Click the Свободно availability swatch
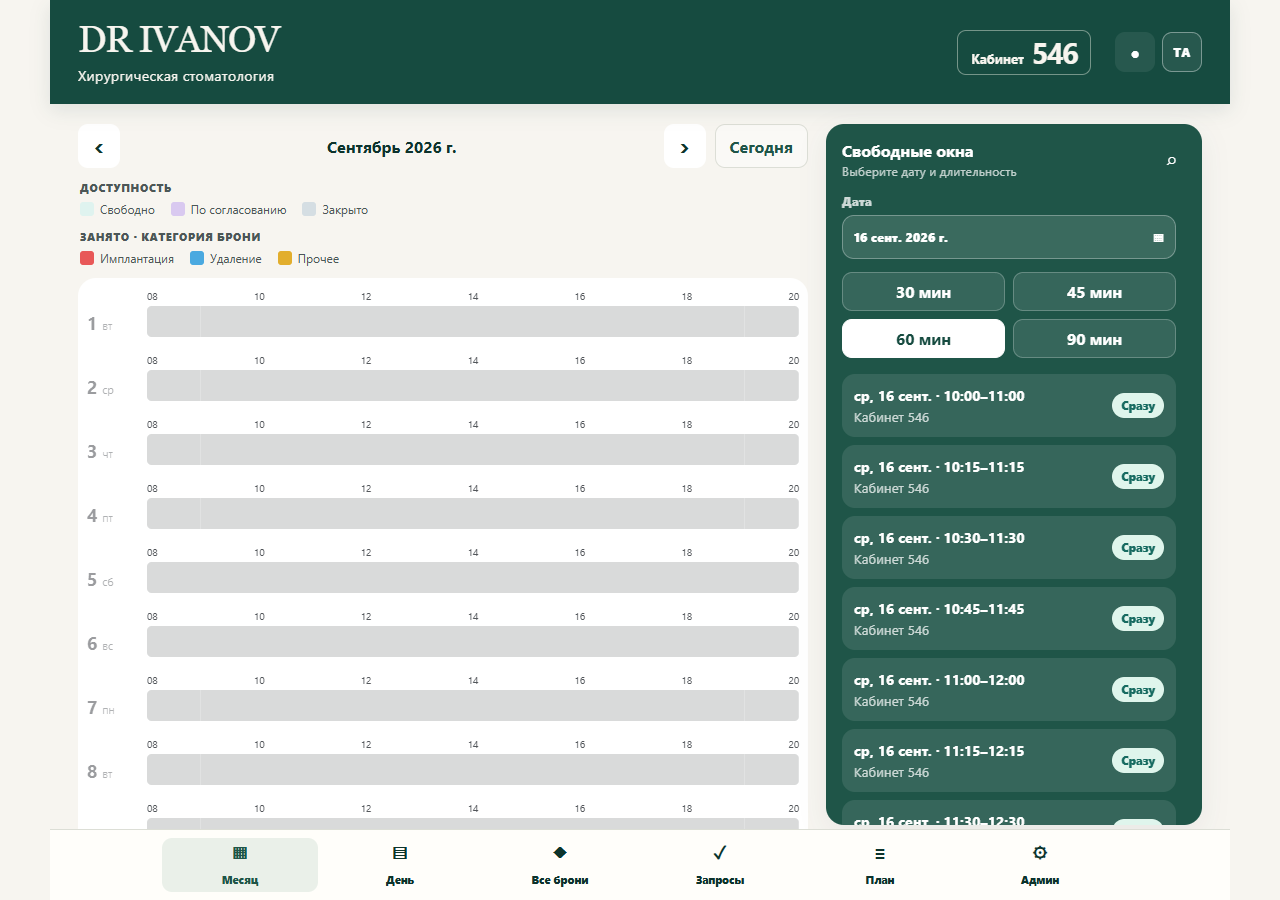1280x900 pixels. click(x=87, y=210)
